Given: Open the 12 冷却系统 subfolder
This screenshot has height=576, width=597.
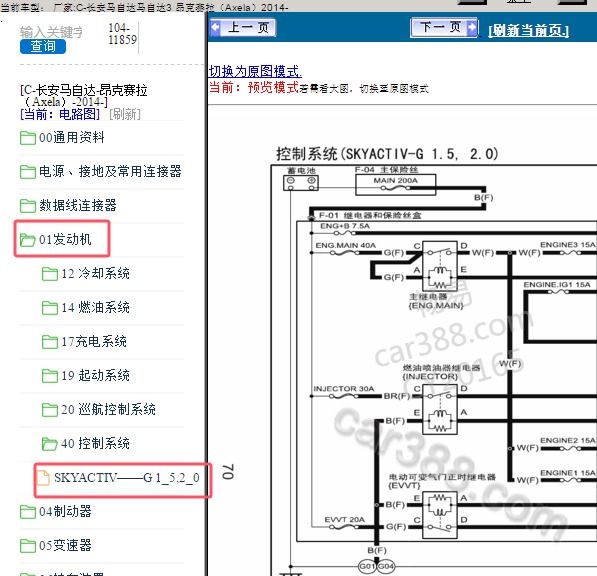Looking at the screenshot, I should [x=96, y=273].
